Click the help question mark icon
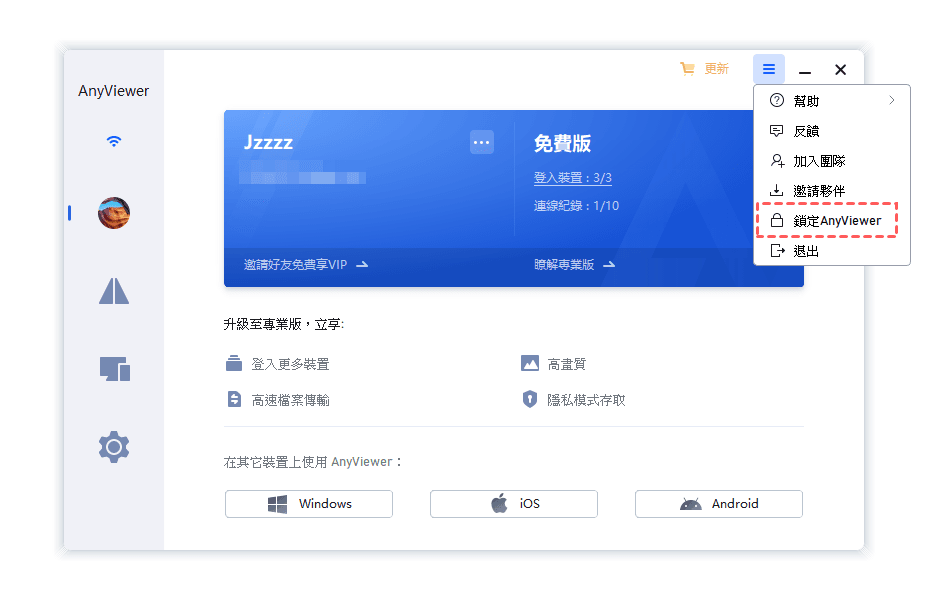 click(777, 100)
